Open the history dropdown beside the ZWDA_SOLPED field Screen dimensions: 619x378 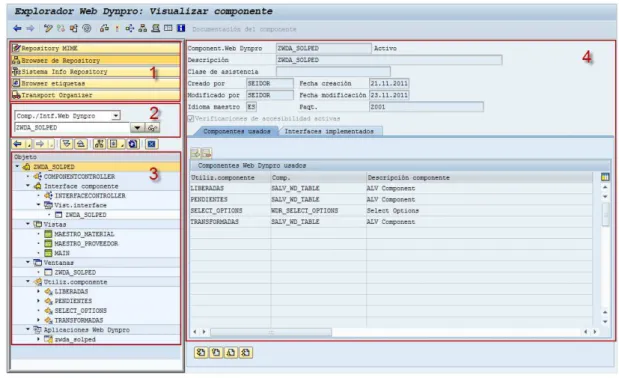pyautogui.click(x=137, y=127)
